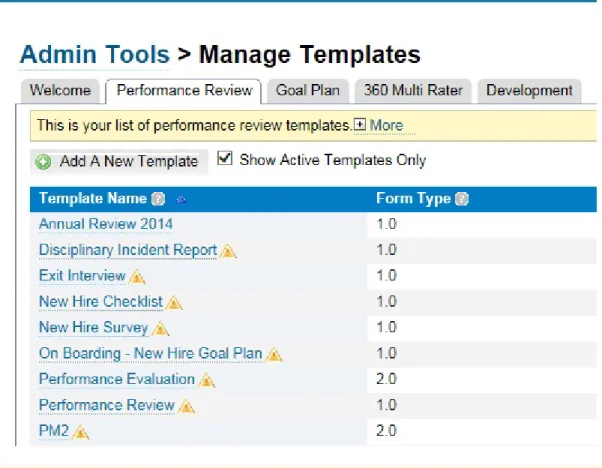
Task: Expand the More plus box in info banner
Action: click(360, 124)
